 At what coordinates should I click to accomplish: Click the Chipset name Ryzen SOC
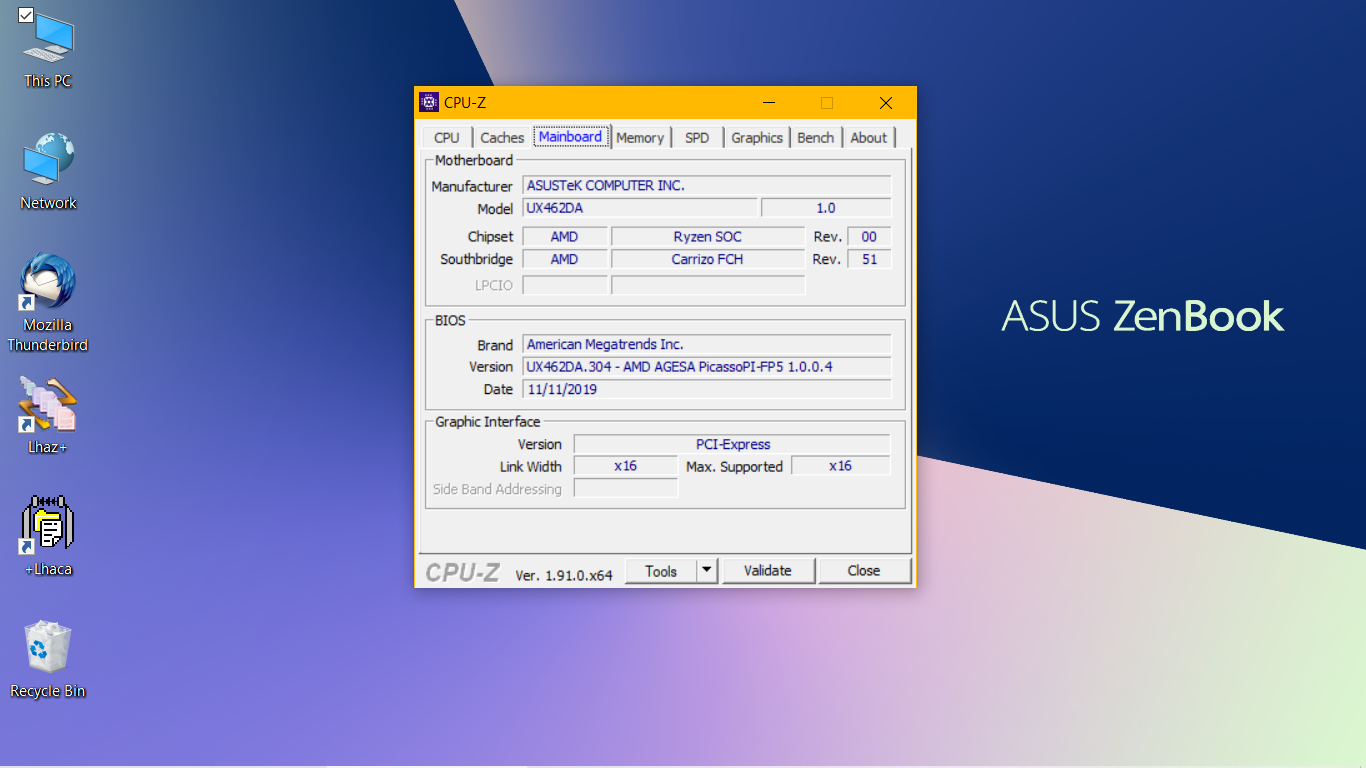708,237
